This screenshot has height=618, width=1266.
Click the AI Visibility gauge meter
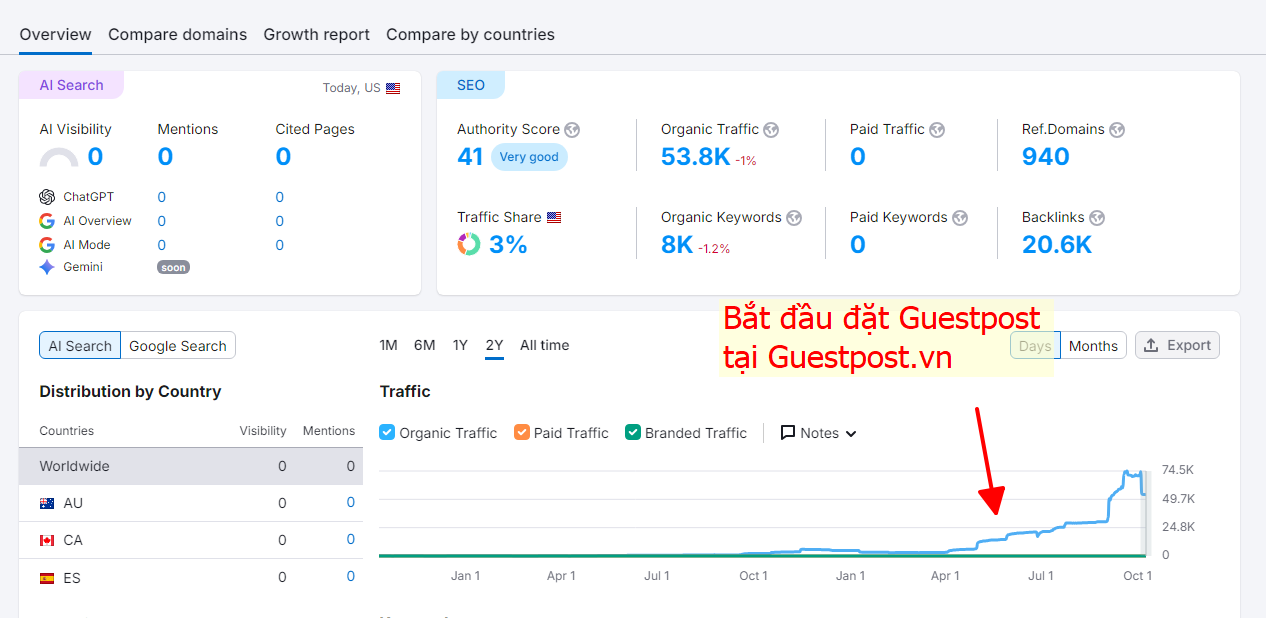(59, 158)
